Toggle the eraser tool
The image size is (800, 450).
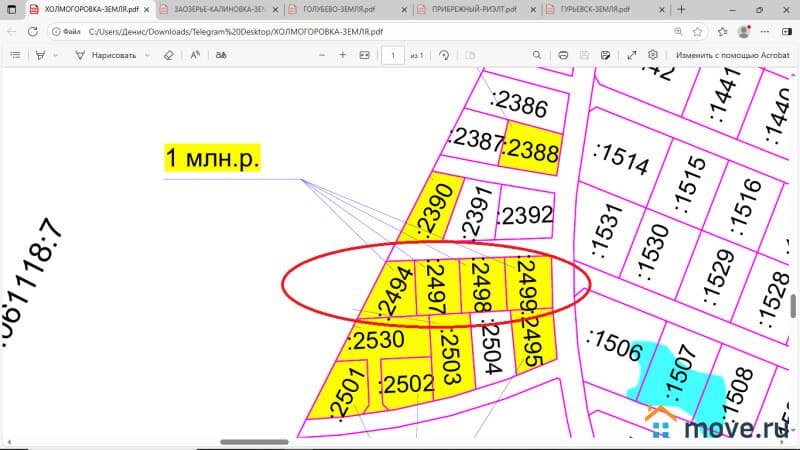(168, 55)
